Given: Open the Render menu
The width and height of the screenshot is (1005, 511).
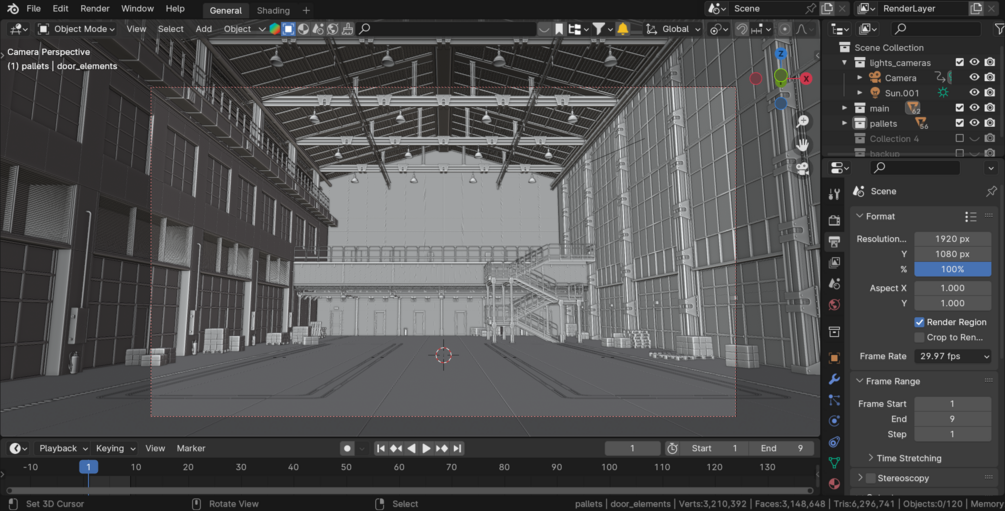Looking at the screenshot, I should [95, 8].
